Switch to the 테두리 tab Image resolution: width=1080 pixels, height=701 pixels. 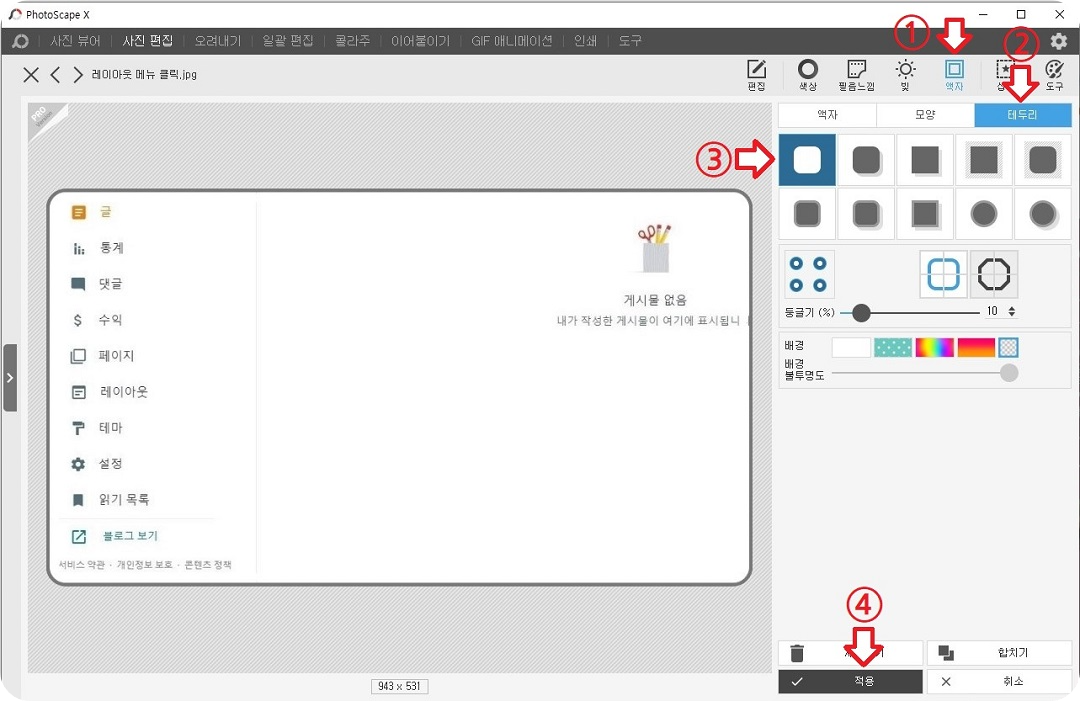click(x=1023, y=115)
